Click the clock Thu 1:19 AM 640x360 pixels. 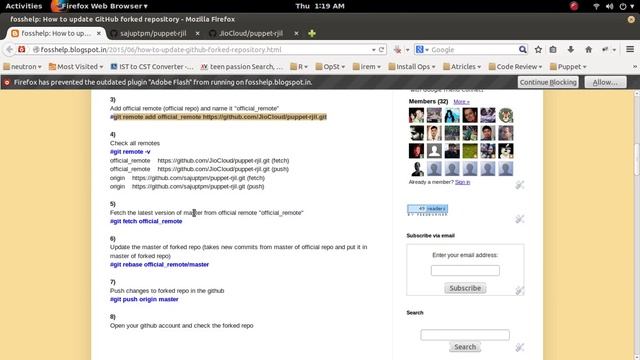tap(320, 6)
